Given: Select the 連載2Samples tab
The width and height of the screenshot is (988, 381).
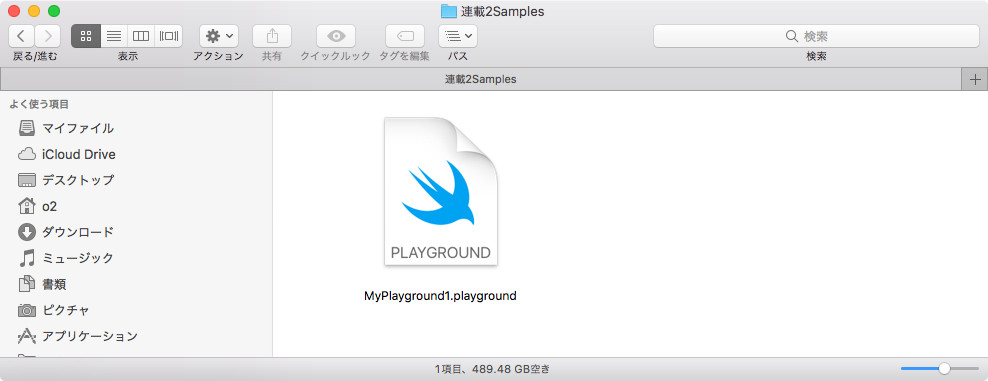Looking at the screenshot, I should tap(481, 79).
